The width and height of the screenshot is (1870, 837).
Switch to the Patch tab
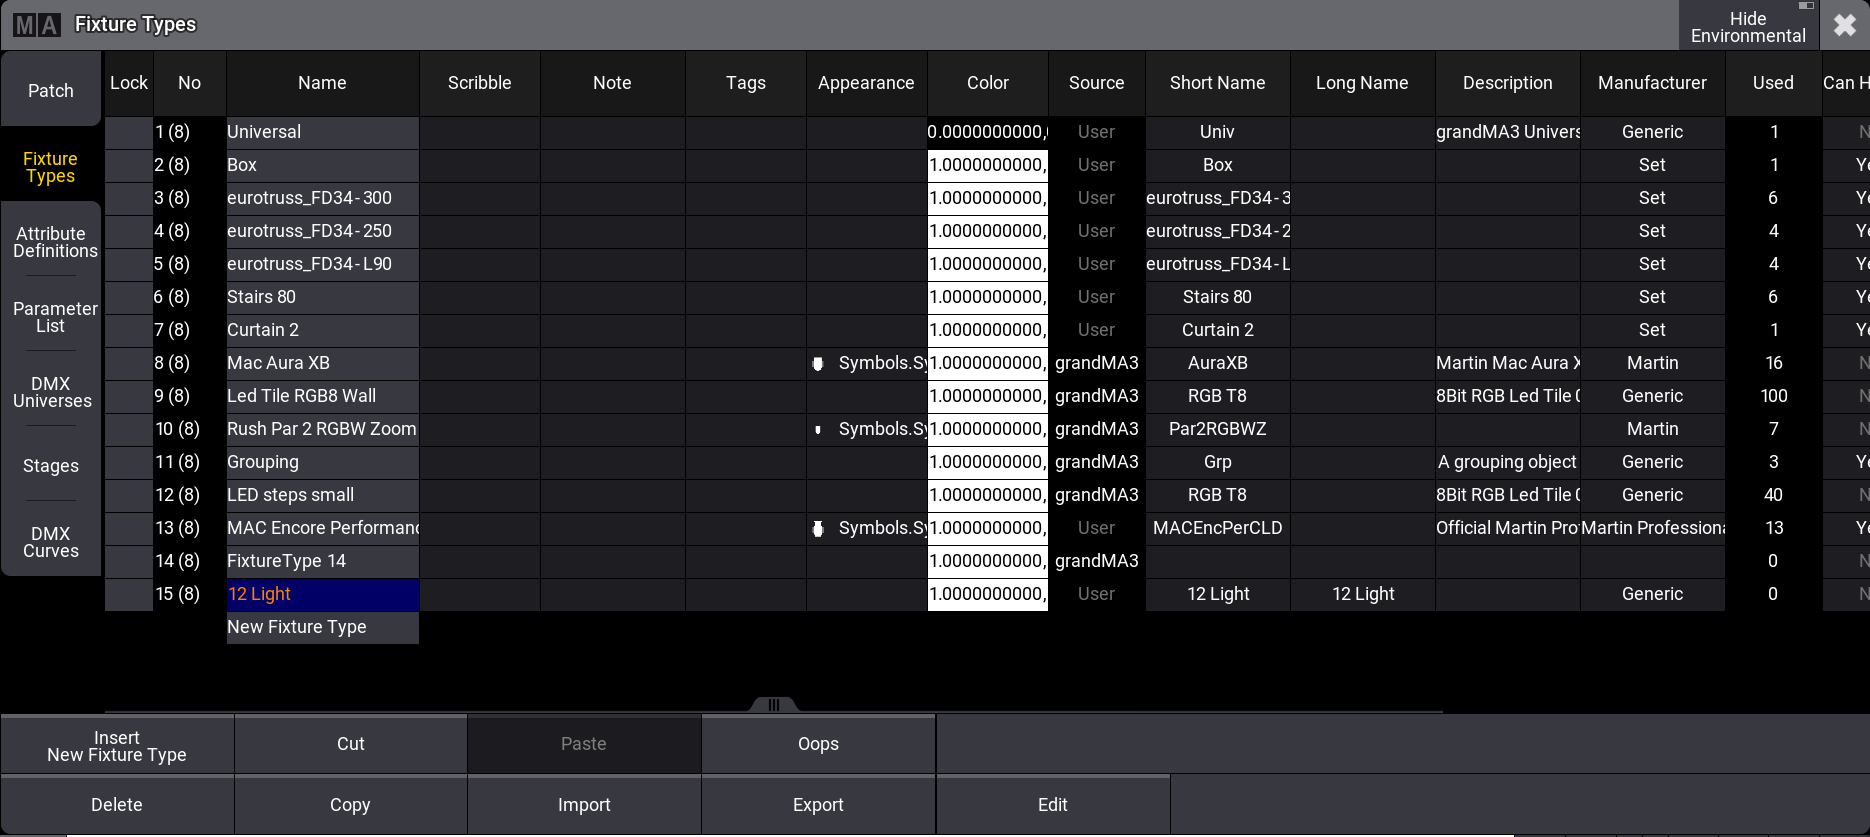coord(51,91)
